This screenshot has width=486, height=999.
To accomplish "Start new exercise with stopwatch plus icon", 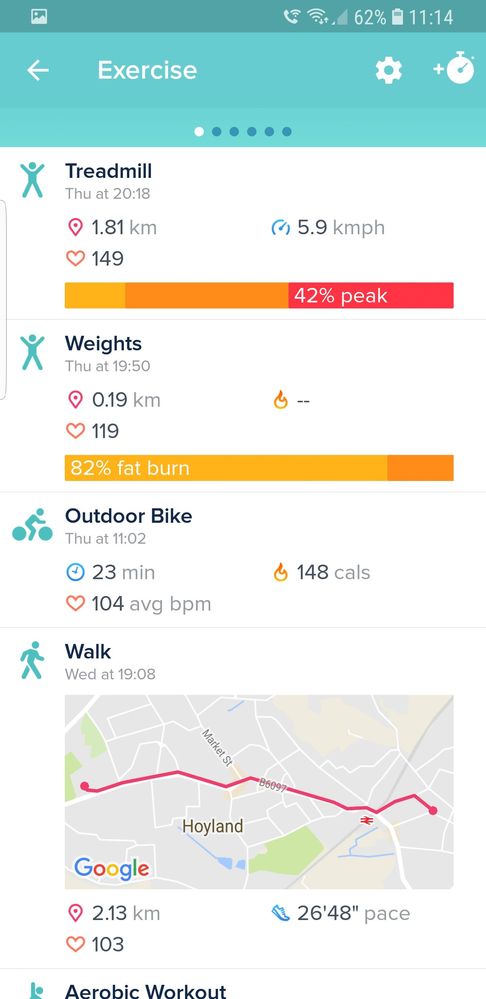I will [454, 69].
